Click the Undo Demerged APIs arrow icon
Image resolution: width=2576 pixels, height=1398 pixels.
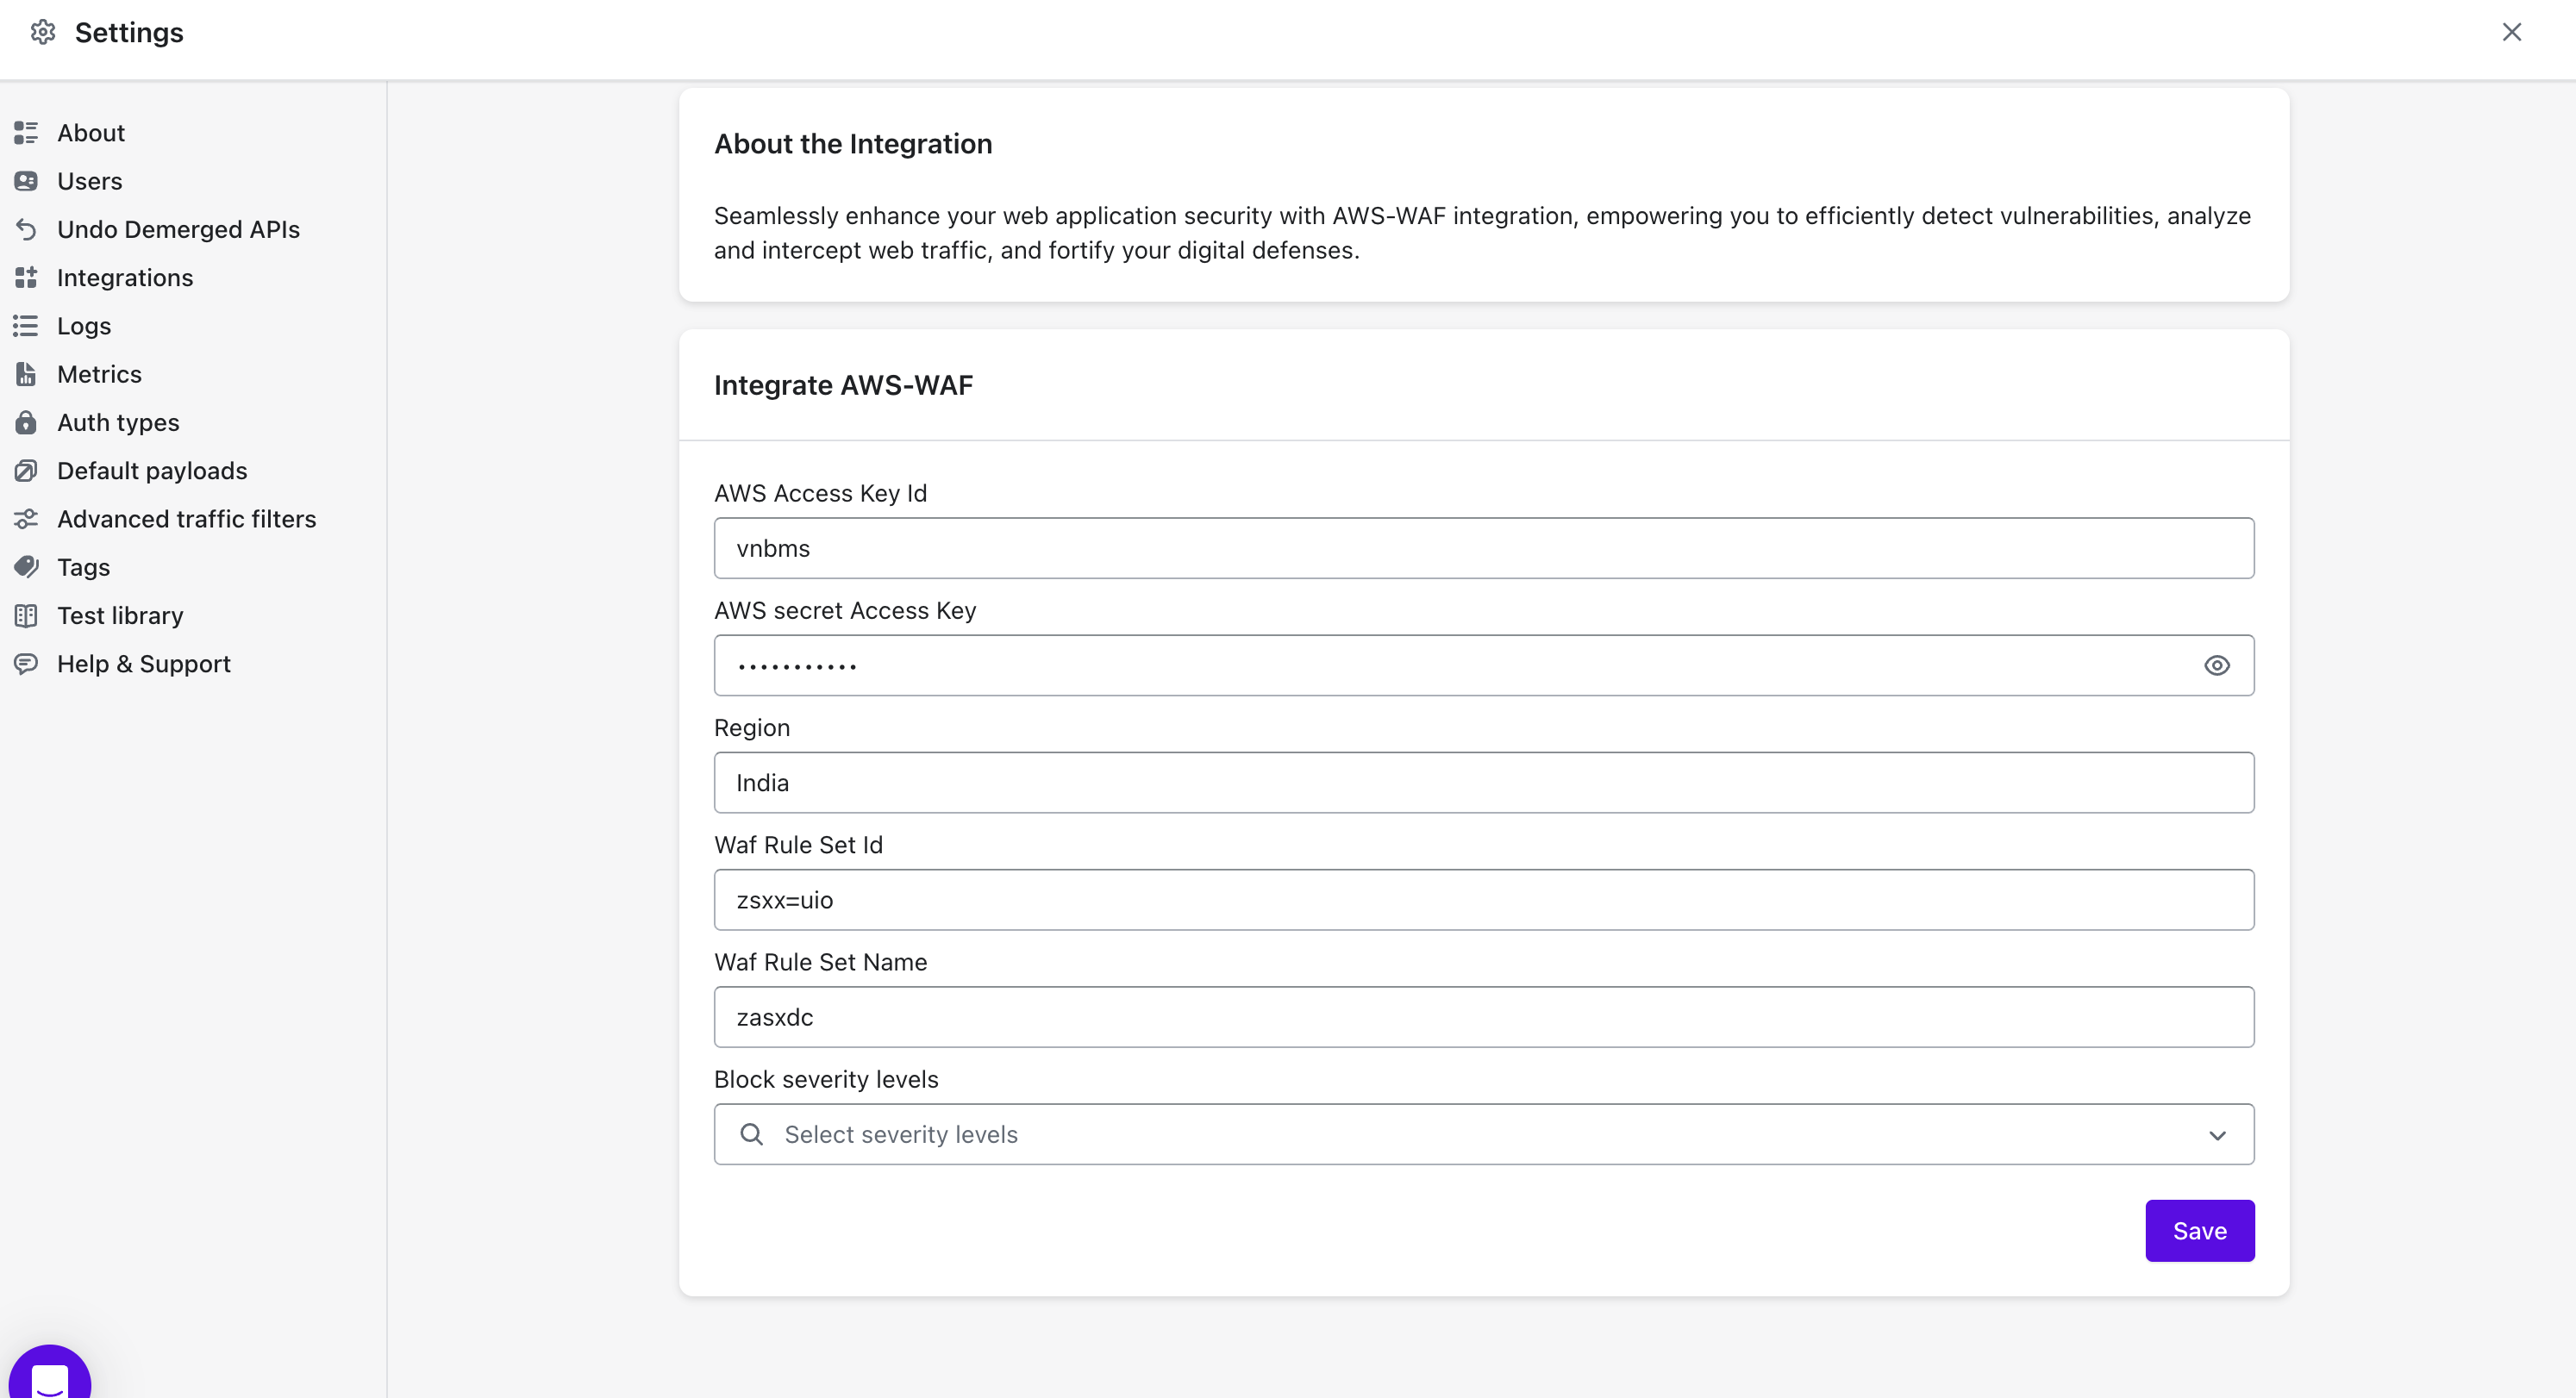26,229
